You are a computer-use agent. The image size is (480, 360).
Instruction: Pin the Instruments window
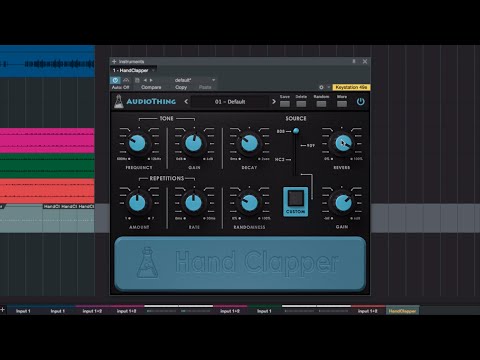click(354, 61)
